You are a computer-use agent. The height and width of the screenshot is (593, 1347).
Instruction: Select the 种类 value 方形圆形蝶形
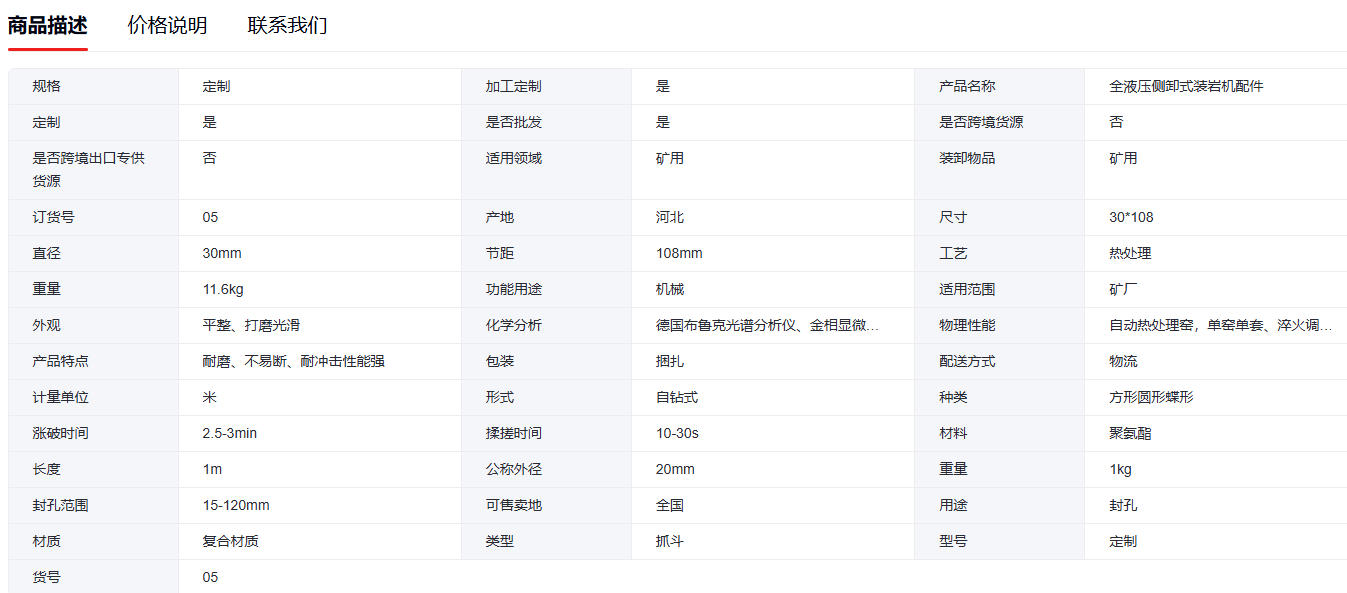1151,398
